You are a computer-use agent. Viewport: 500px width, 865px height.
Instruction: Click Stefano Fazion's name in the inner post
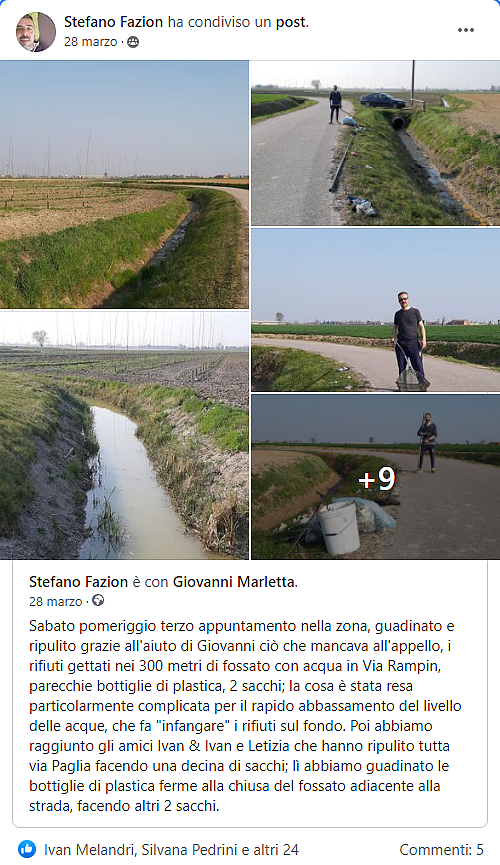[x=78, y=581]
